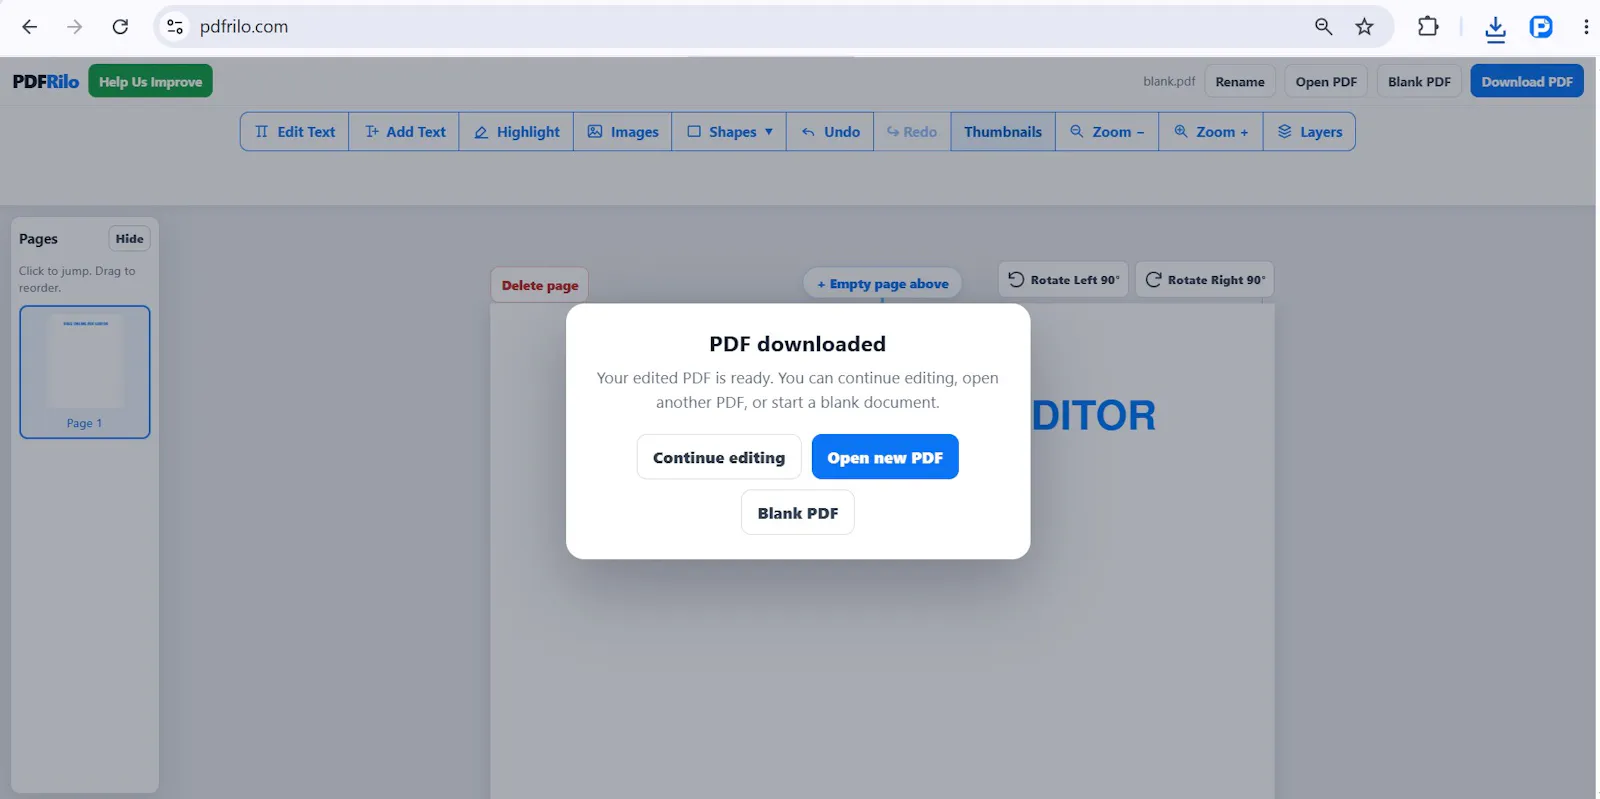Open the Images tool

[x=623, y=132]
